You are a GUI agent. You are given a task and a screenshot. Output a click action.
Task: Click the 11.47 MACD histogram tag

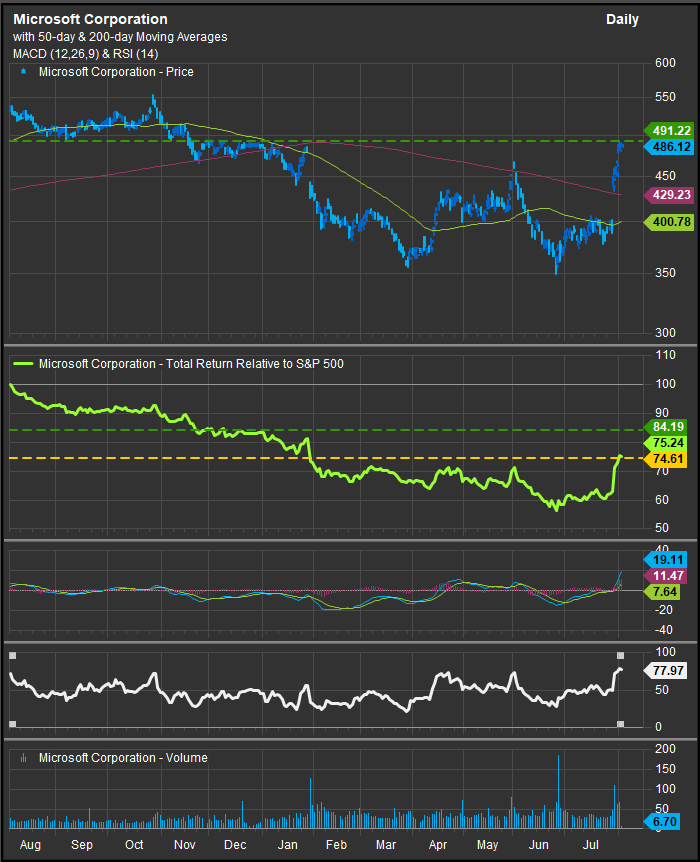click(x=665, y=576)
